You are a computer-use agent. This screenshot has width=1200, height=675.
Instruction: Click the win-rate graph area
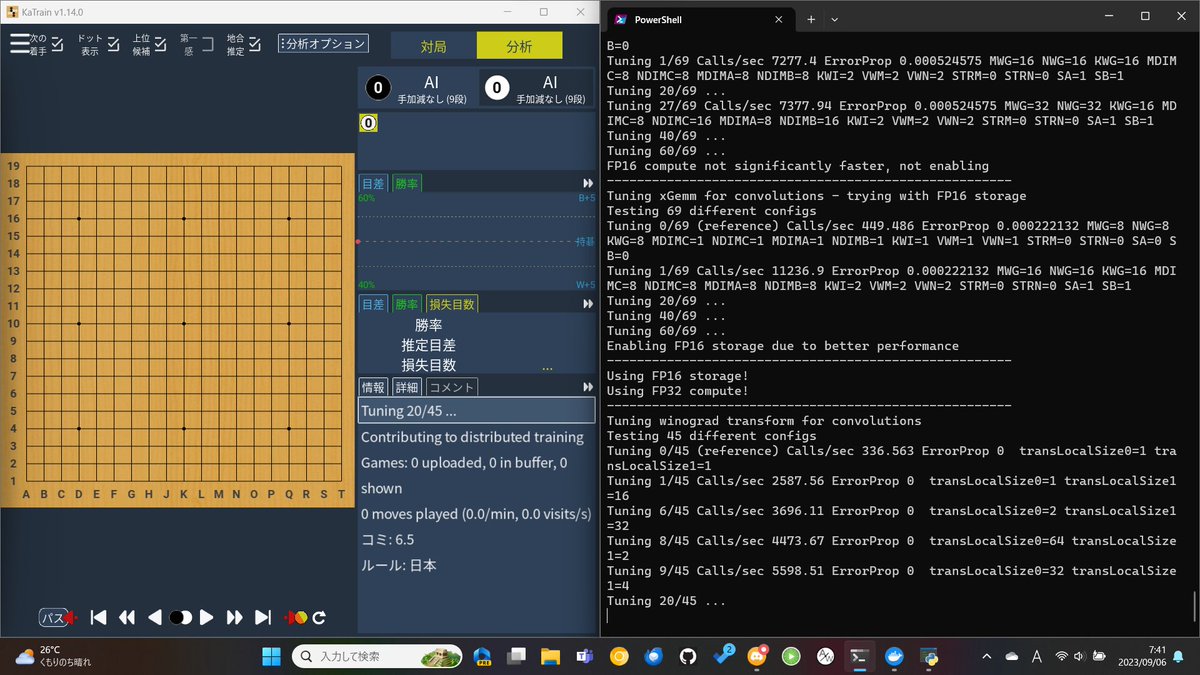coord(476,241)
